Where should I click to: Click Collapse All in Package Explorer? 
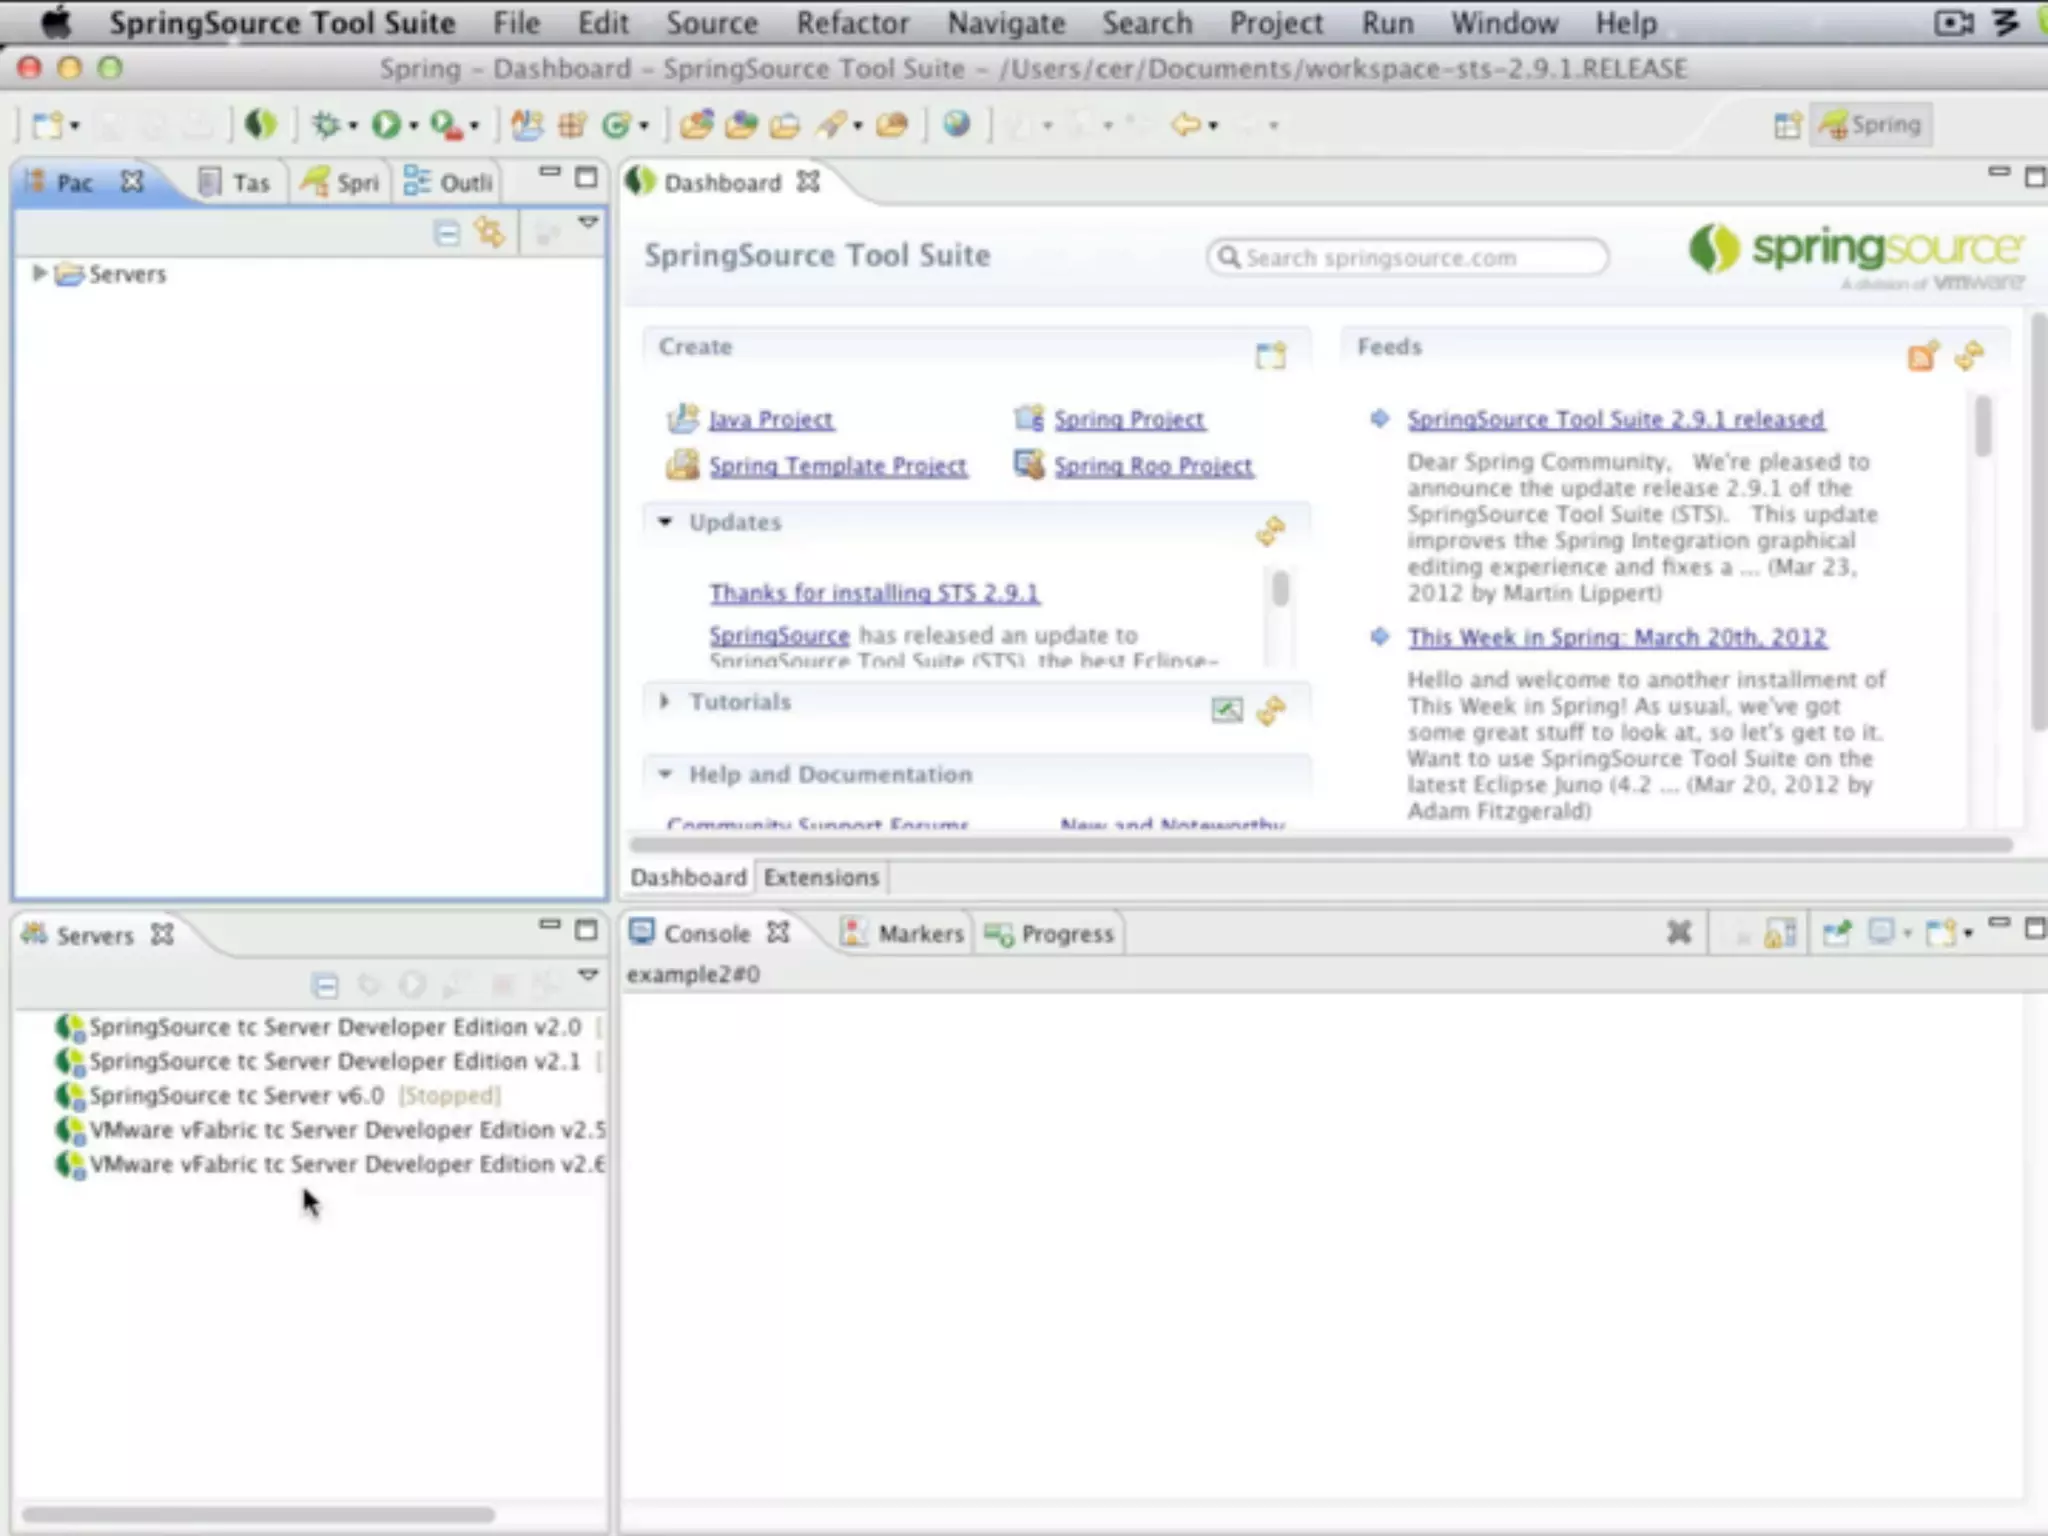(x=447, y=234)
